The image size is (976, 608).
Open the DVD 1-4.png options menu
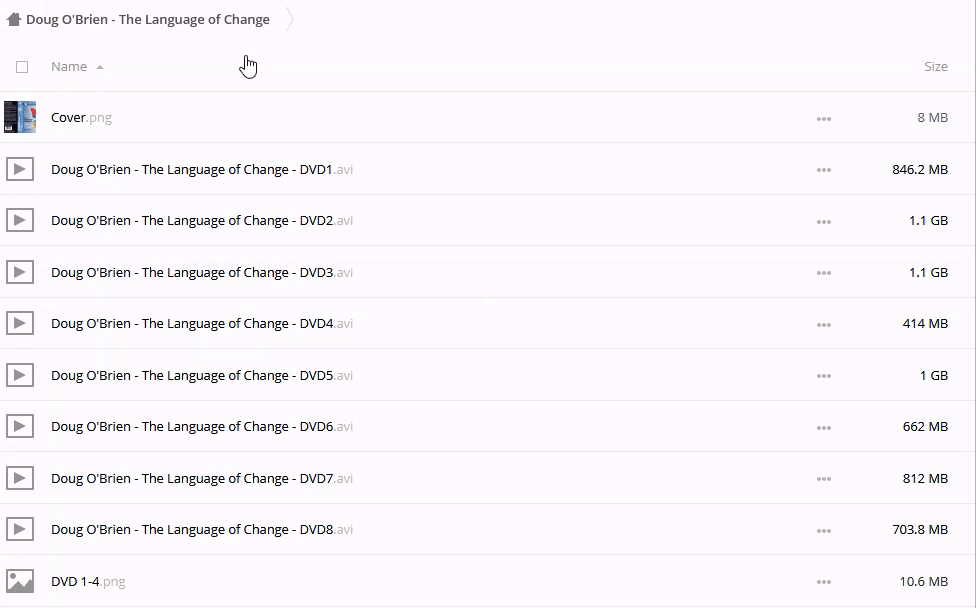point(823,582)
